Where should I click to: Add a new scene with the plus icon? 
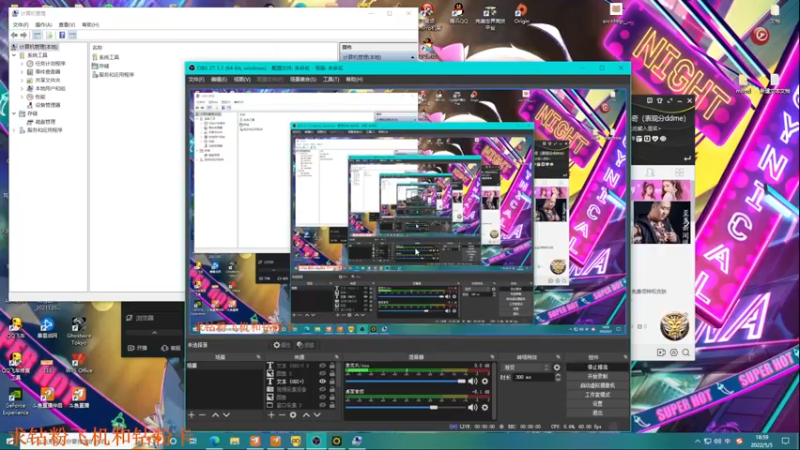click(191, 415)
